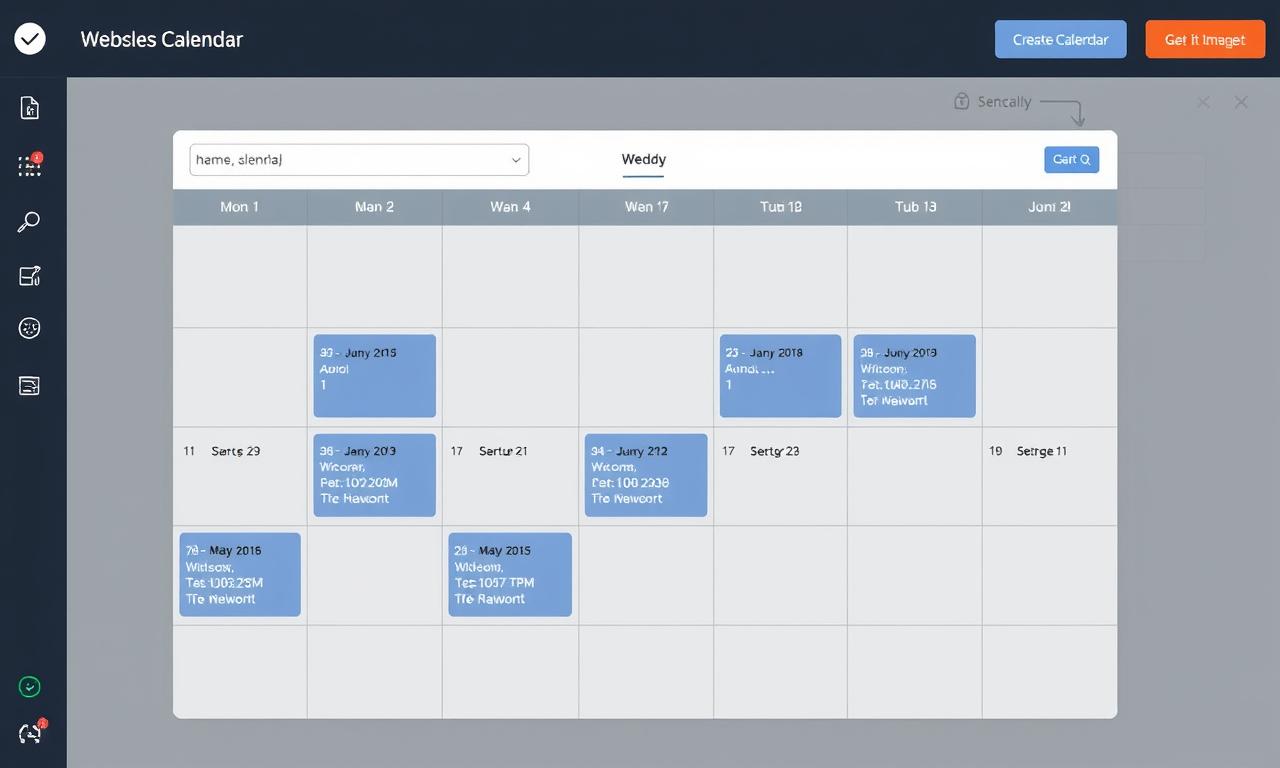This screenshot has height=768, width=1280.
Task: Select the edit note icon in sidebar
Action: tap(30, 276)
